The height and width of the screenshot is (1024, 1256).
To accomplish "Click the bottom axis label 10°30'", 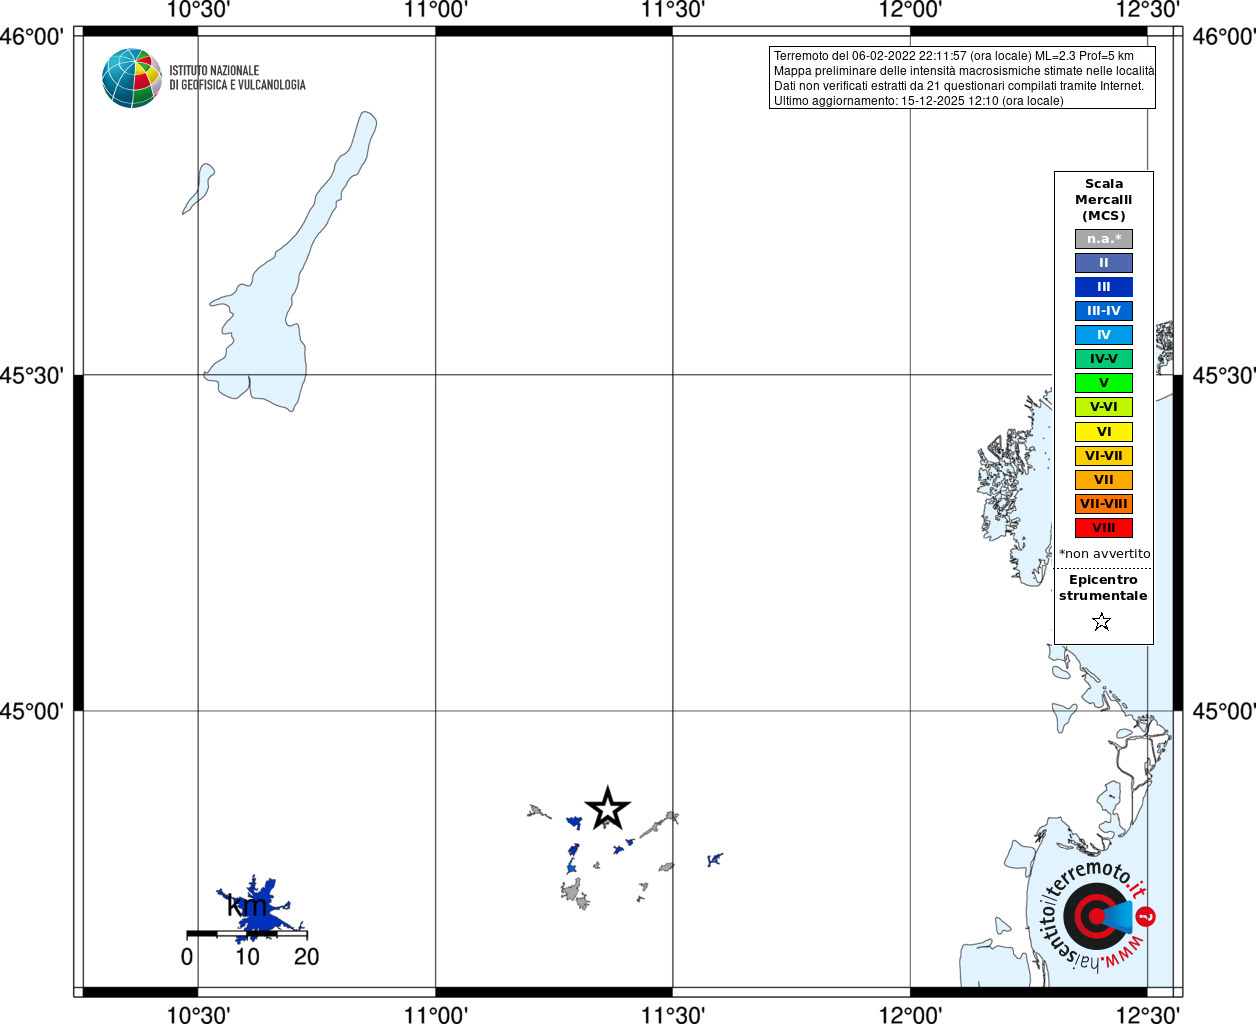I will pos(198,1015).
